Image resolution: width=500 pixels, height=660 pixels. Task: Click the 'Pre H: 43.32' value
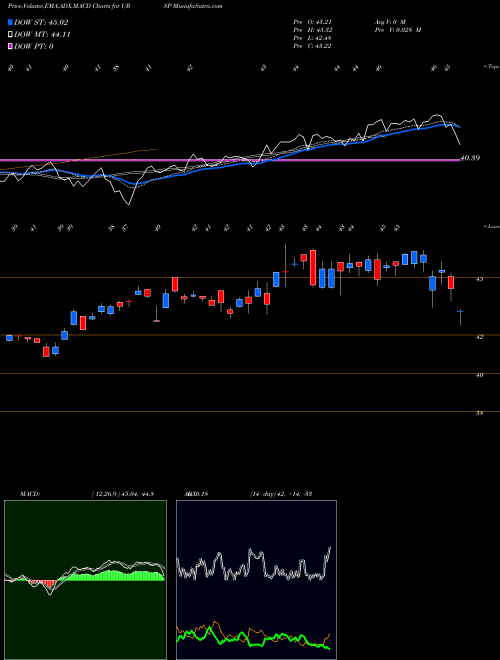click(x=312, y=30)
